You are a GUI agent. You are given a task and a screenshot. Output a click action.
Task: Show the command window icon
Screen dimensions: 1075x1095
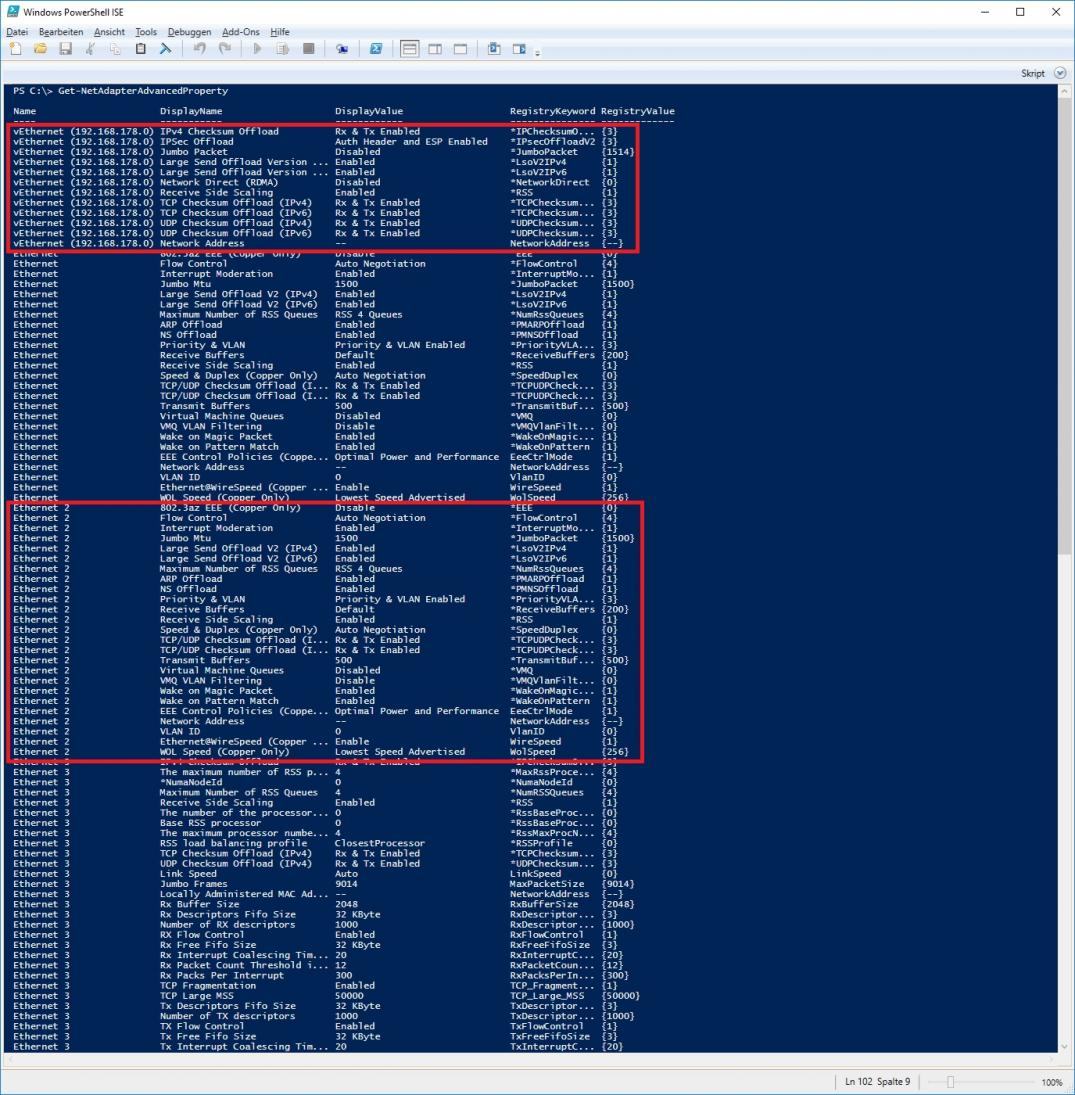pyautogui.click(x=494, y=49)
